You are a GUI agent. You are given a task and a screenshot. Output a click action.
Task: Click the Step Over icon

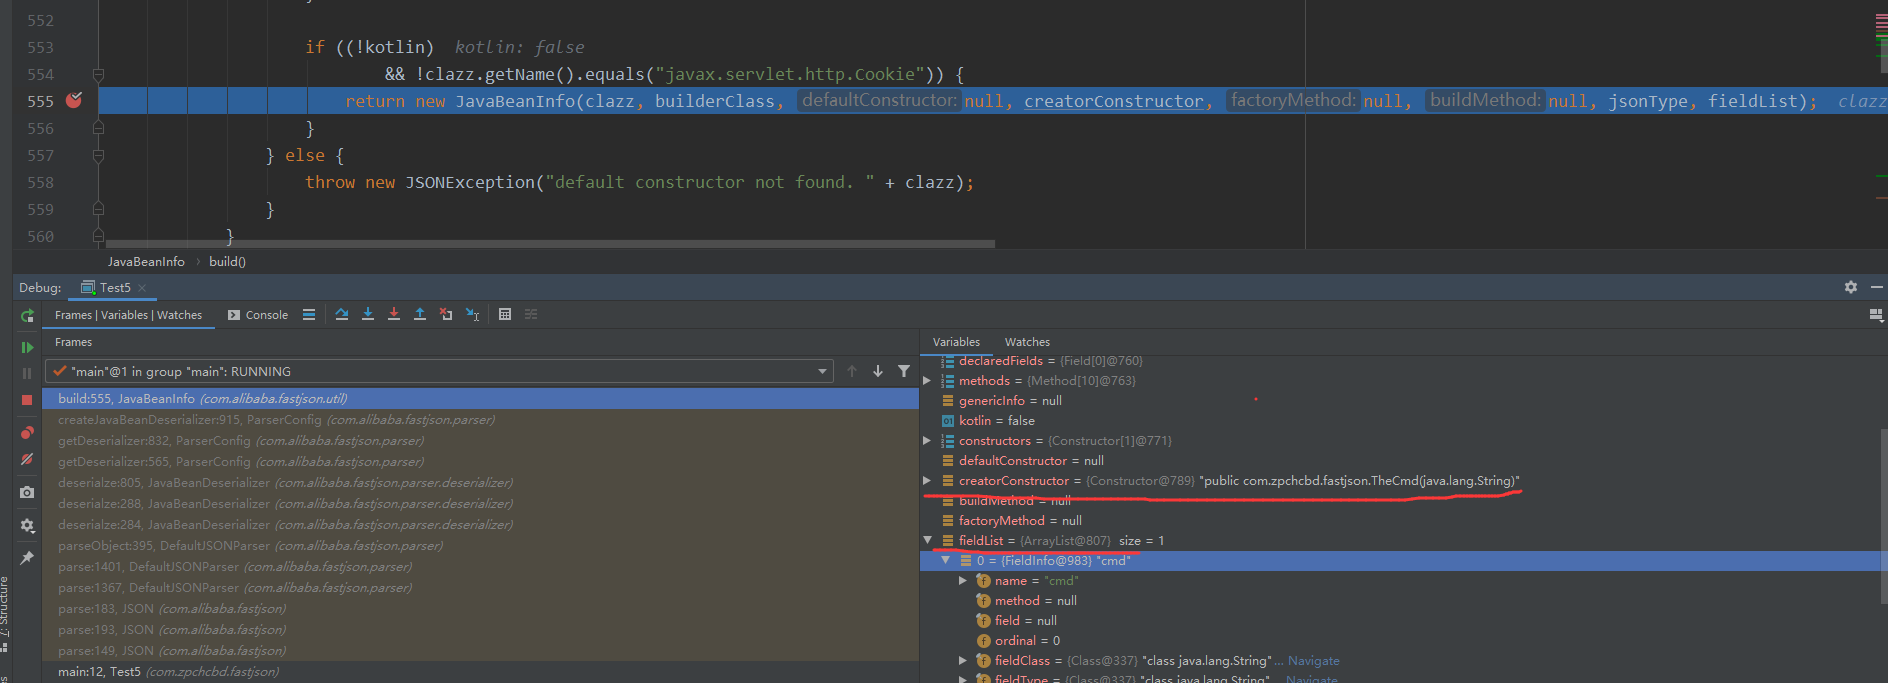click(x=342, y=314)
